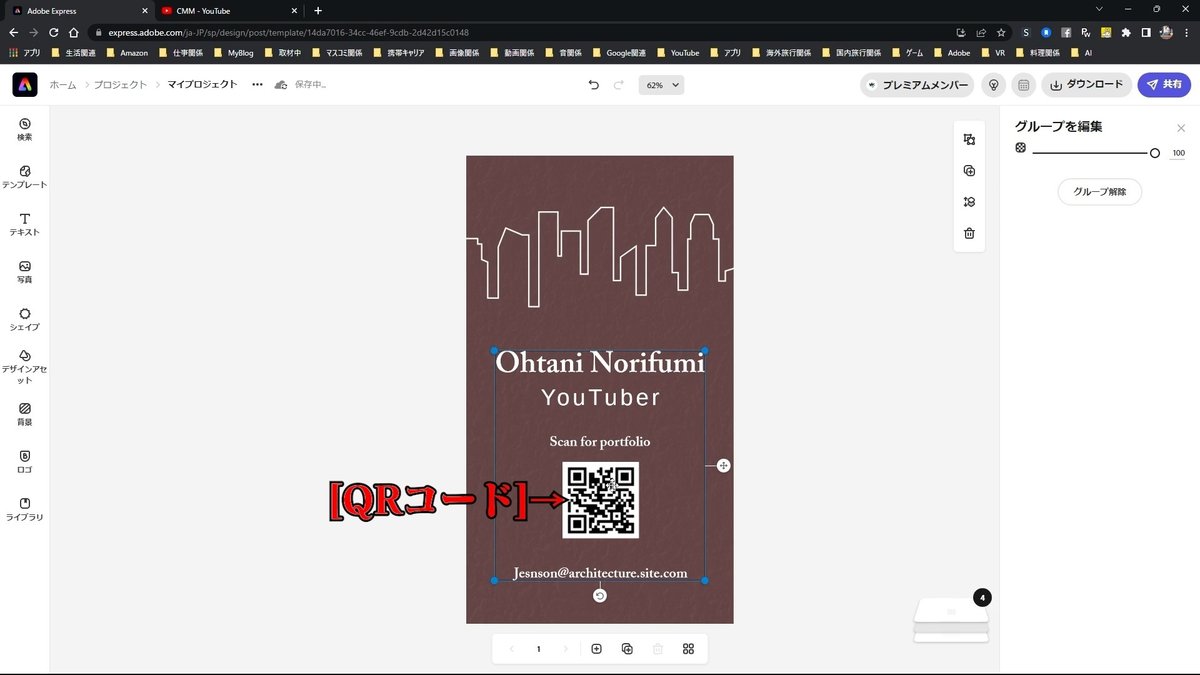The height and width of the screenshot is (675, 1200).
Task: Duplicate the current page
Action: pyautogui.click(x=627, y=649)
